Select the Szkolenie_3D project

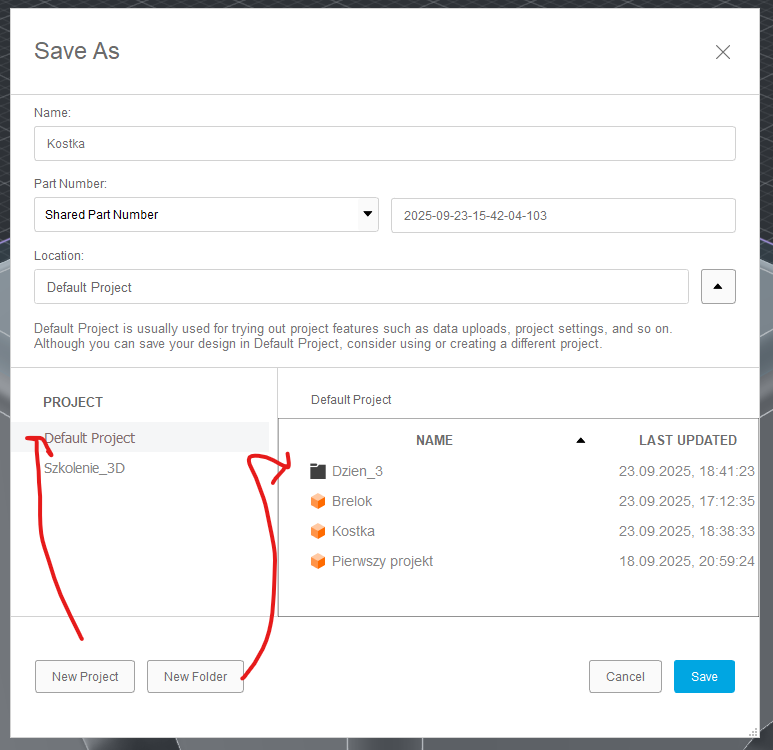pyautogui.click(x=84, y=468)
